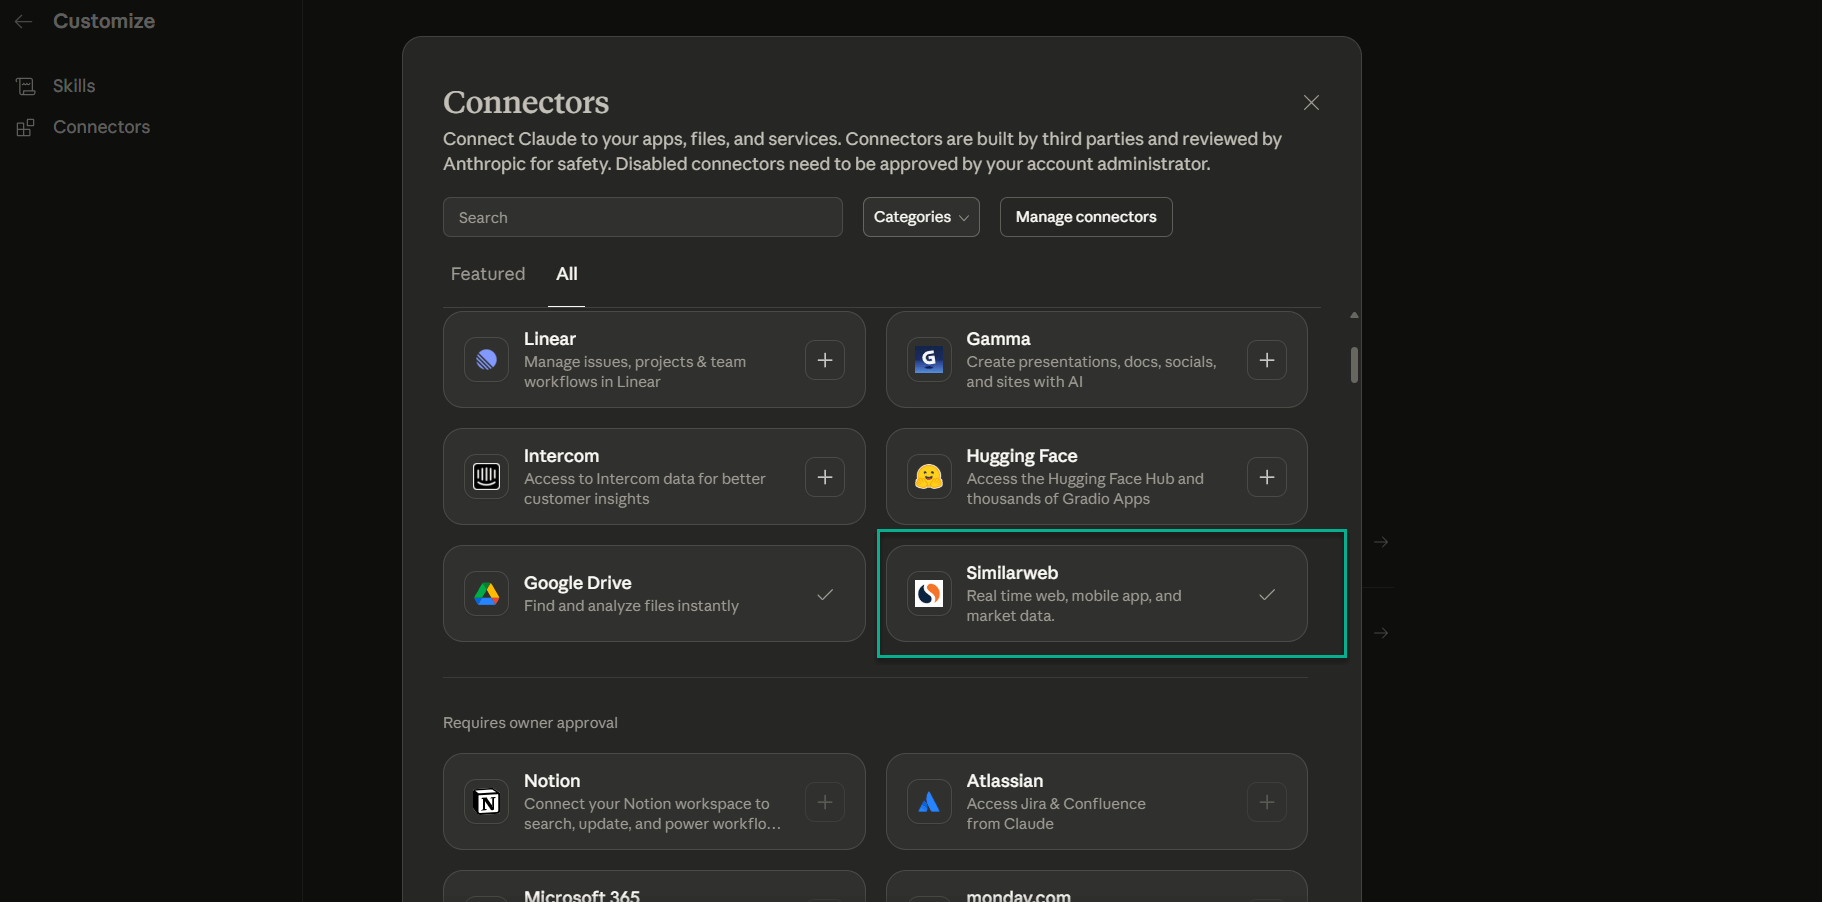Open the Intercom connector title
Image resolution: width=1822 pixels, height=902 pixels.
click(x=561, y=456)
